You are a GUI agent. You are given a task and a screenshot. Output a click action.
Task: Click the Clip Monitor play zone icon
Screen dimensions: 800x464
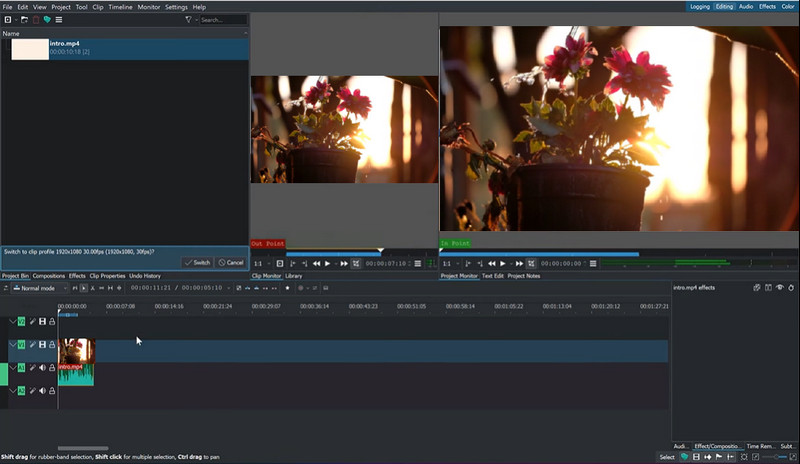click(x=280, y=263)
